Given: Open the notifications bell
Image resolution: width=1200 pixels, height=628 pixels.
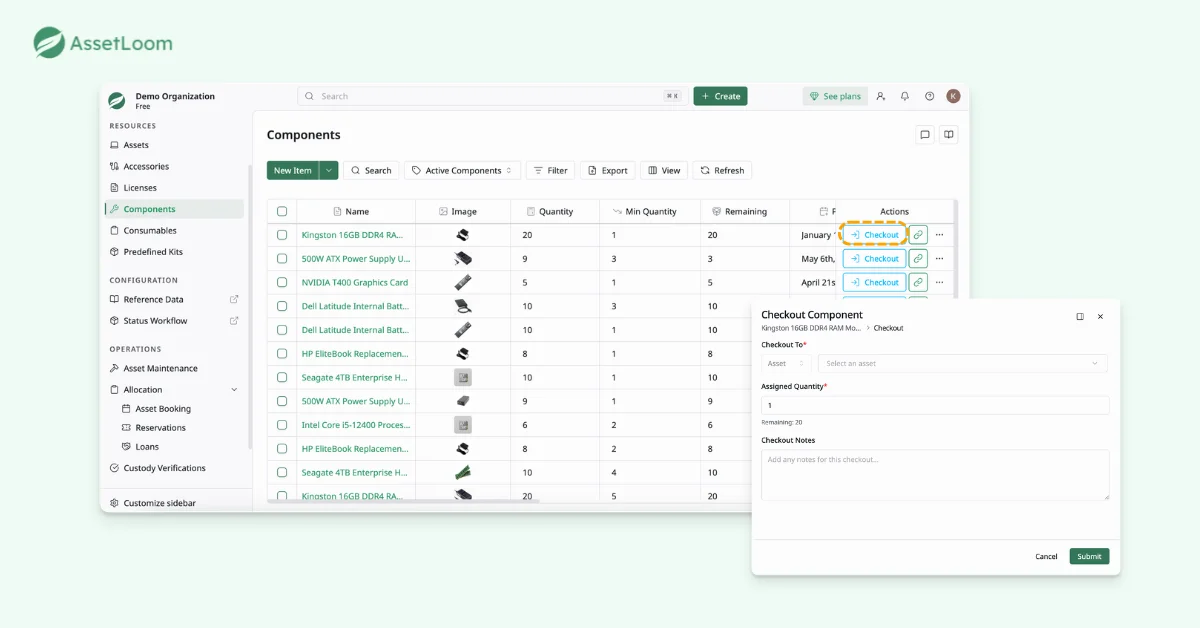Looking at the screenshot, I should [905, 96].
